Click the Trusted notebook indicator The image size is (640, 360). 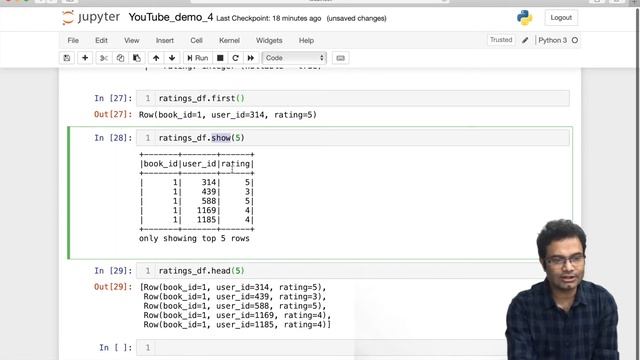click(501, 40)
